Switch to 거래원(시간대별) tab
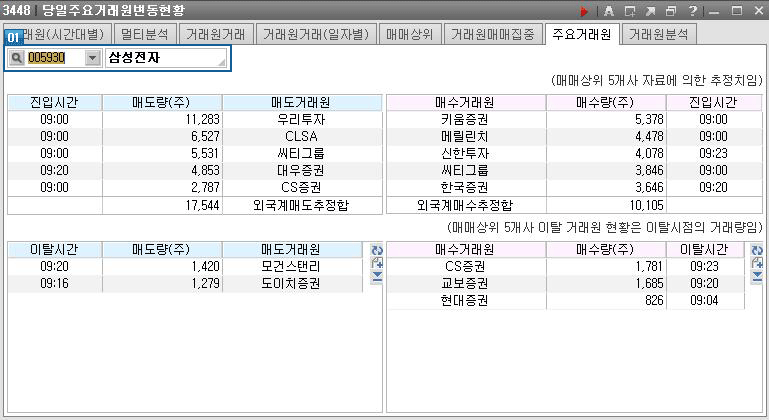The image size is (769, 420). pyautogui.click(x=63, y=34)
